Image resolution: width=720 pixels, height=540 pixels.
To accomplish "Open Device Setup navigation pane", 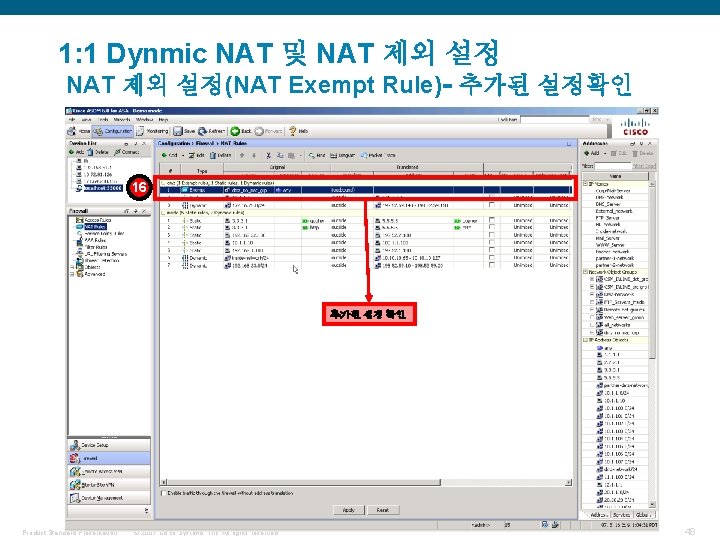I will coord(109,445).
